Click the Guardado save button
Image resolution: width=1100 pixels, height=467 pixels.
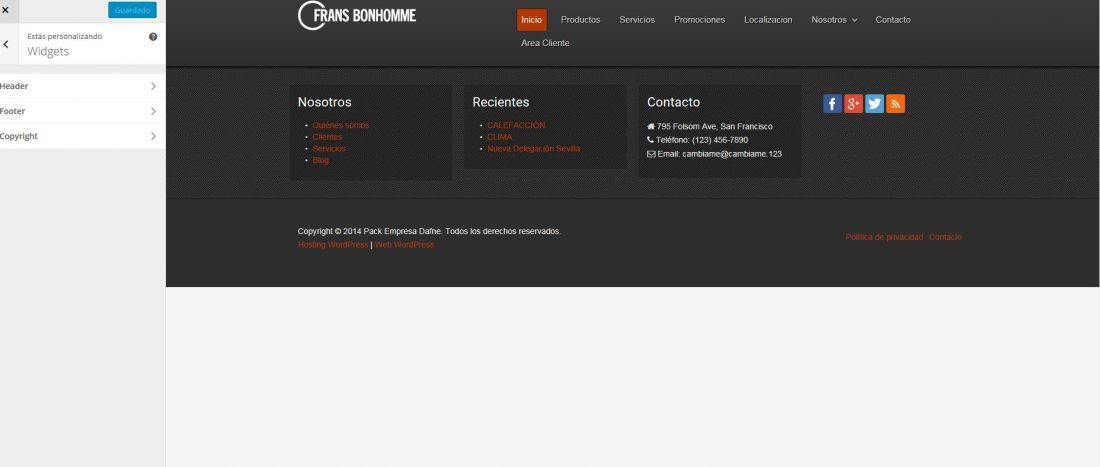pos(132,10)
